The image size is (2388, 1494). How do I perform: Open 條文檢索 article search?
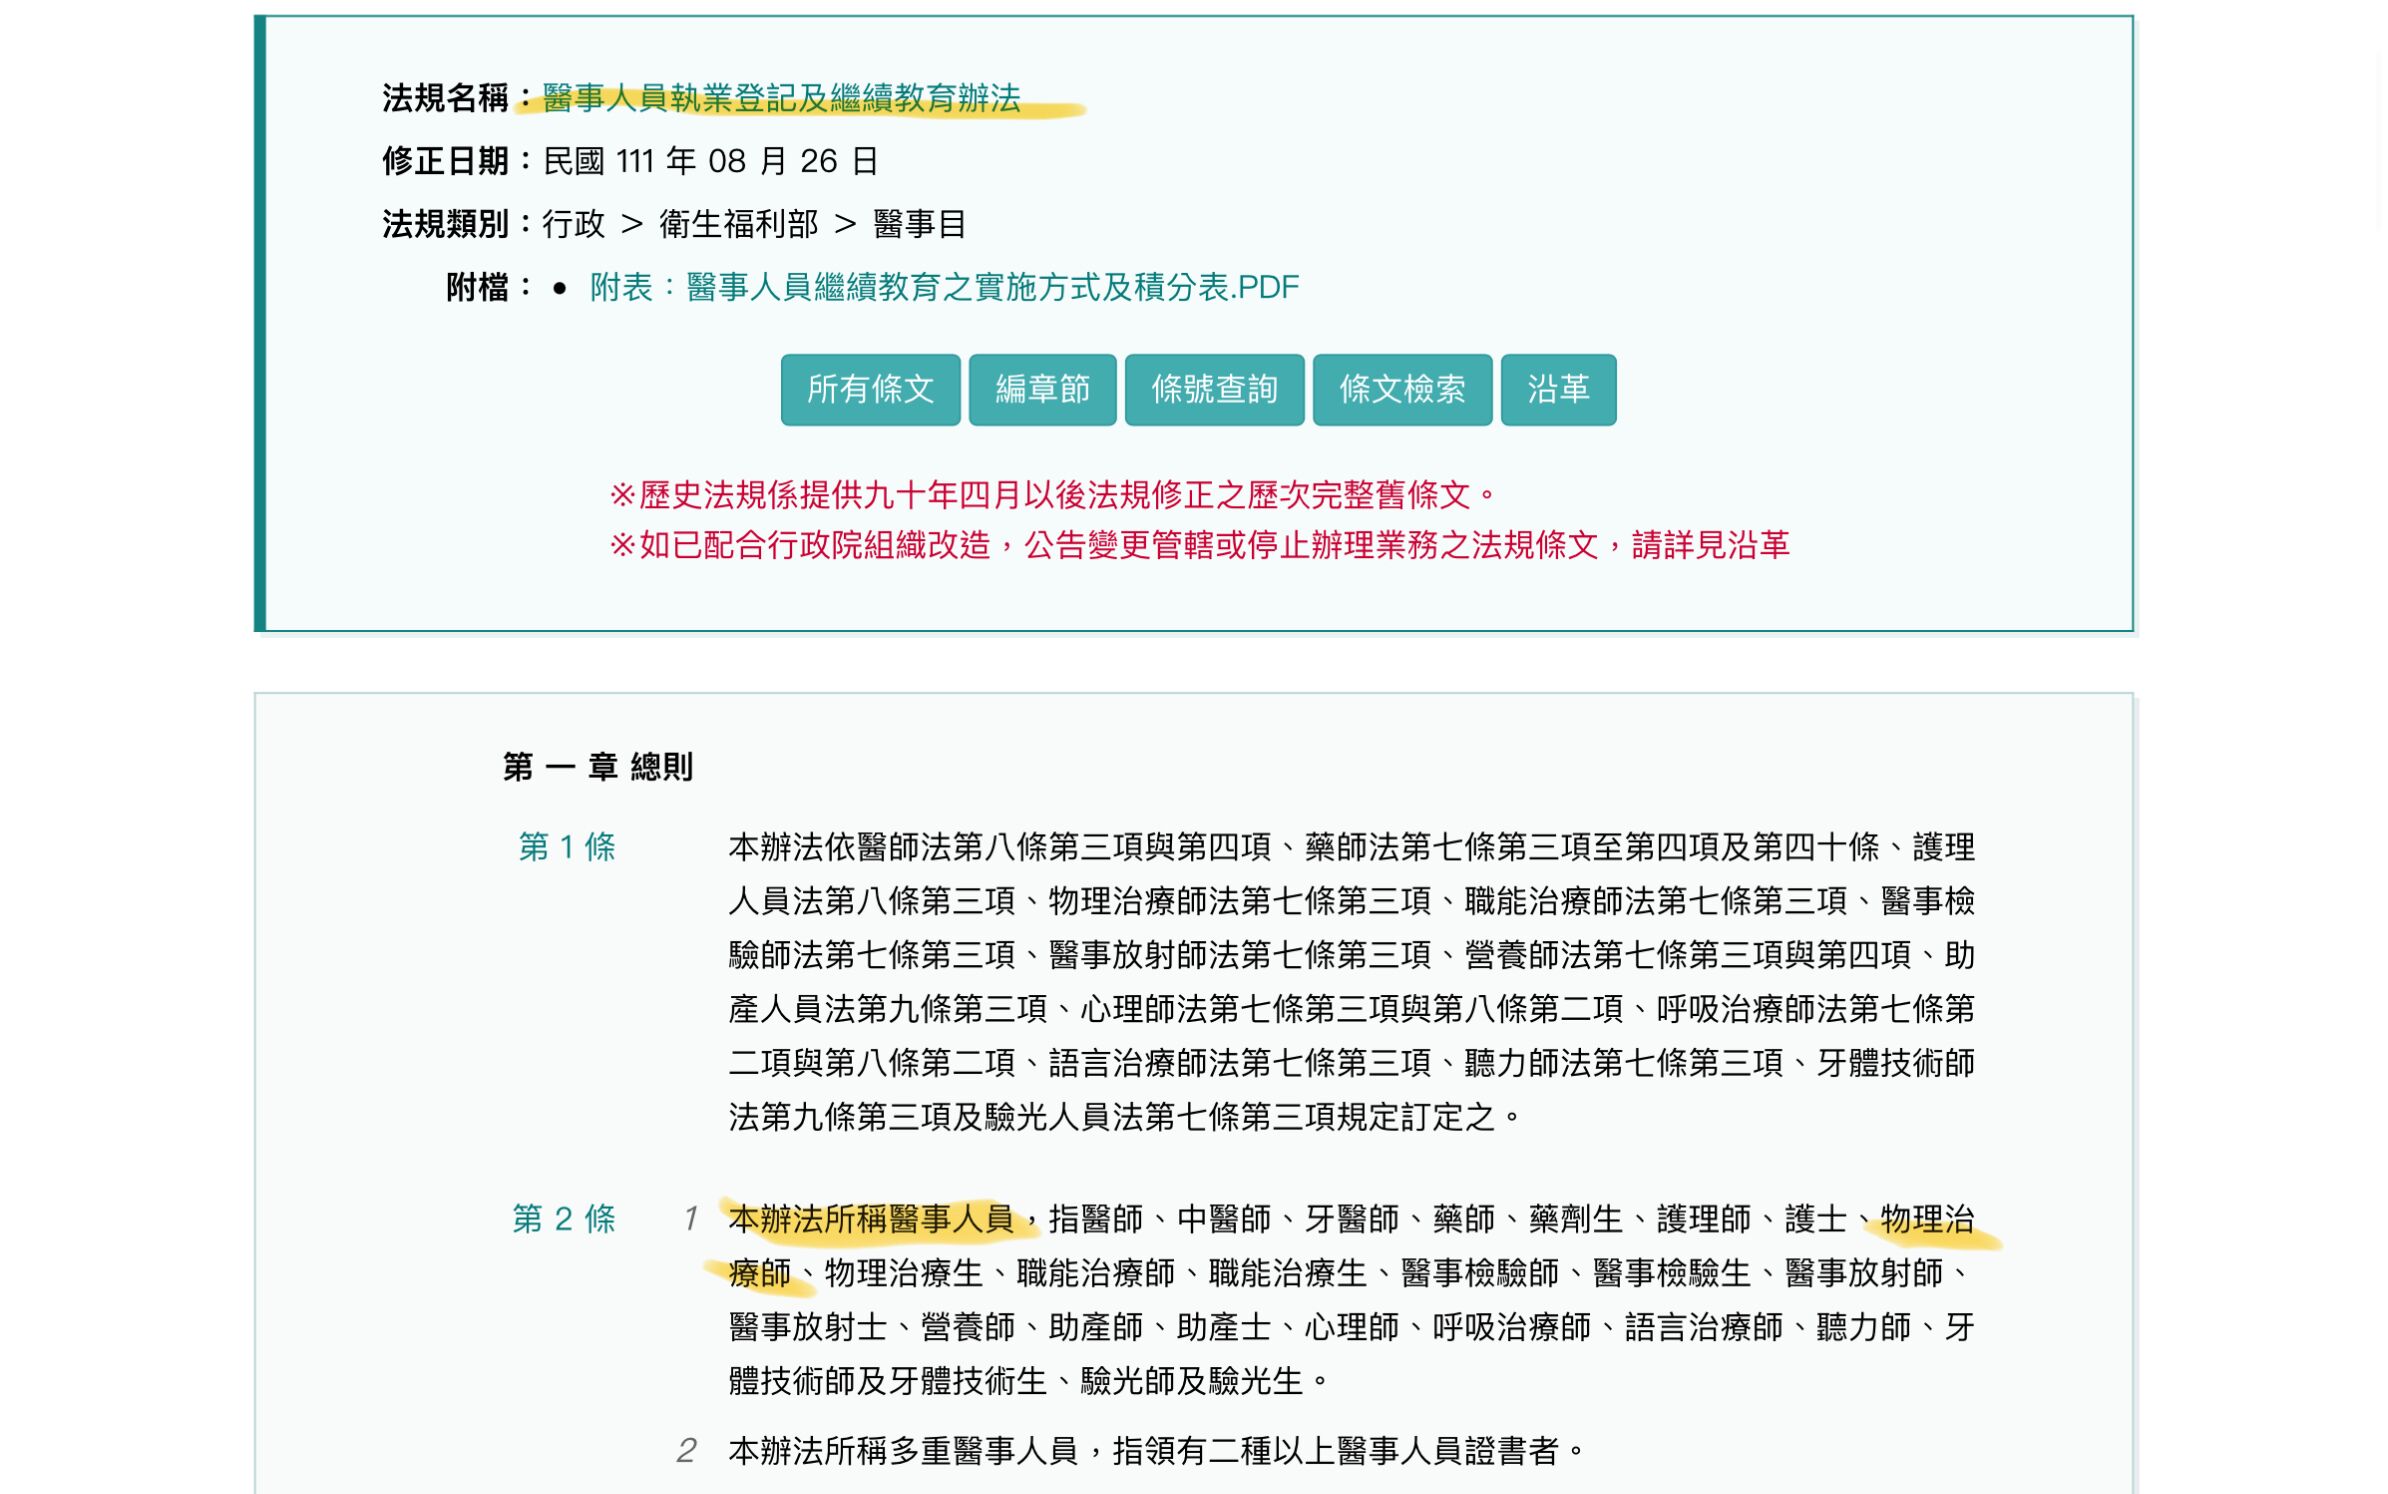1401,389
